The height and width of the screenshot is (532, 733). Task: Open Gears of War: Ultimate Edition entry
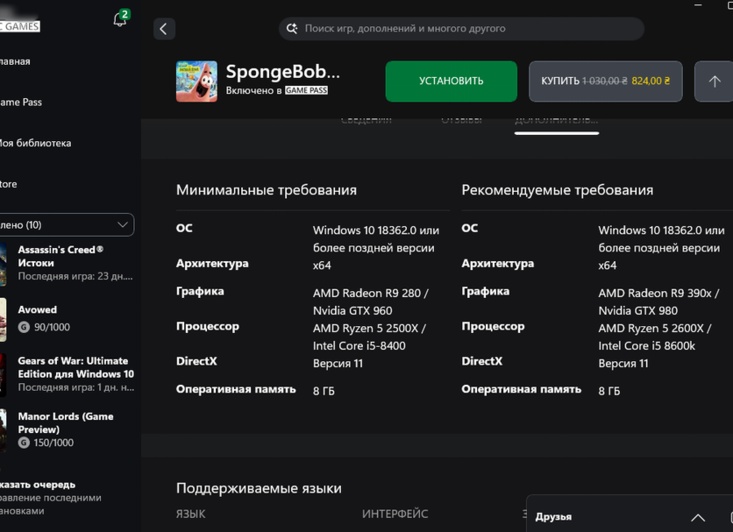pyautogui.click(x=67, y=374)
